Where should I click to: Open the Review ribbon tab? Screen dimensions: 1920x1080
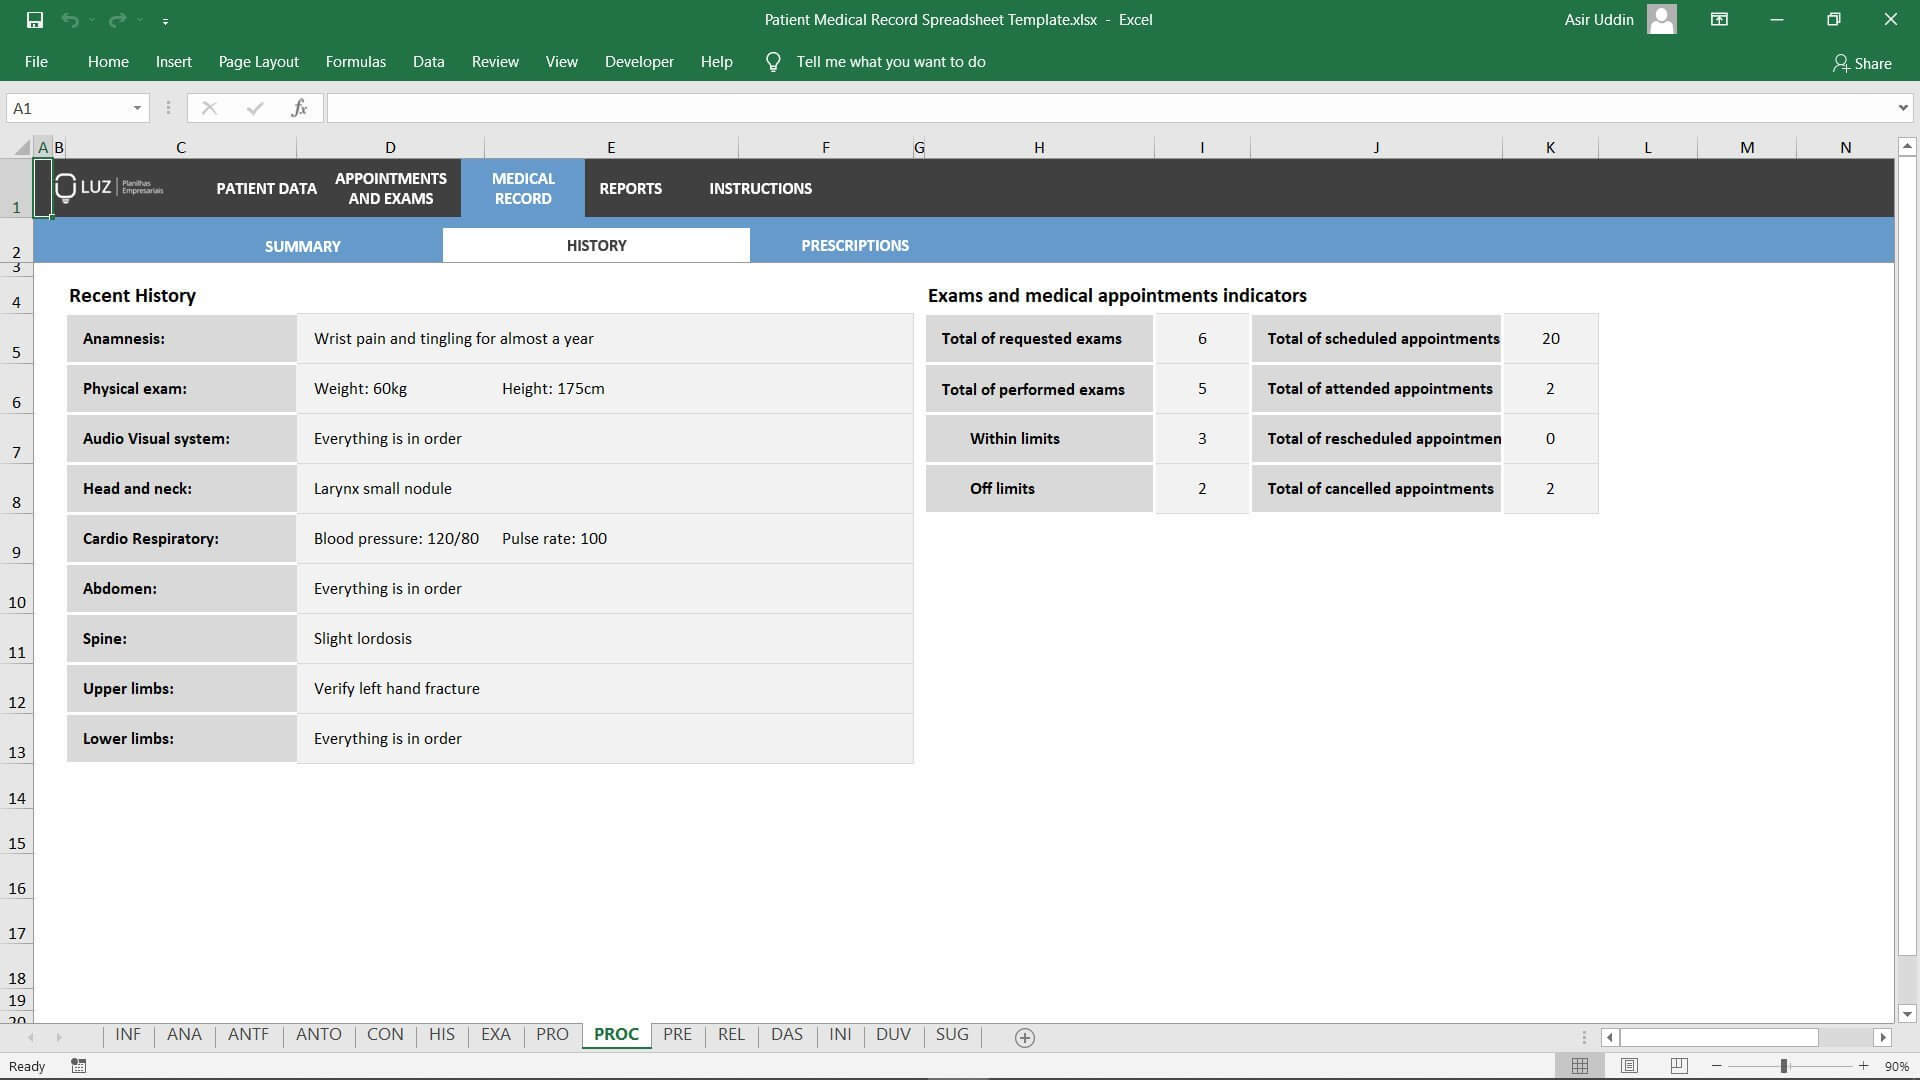(495, 62)
